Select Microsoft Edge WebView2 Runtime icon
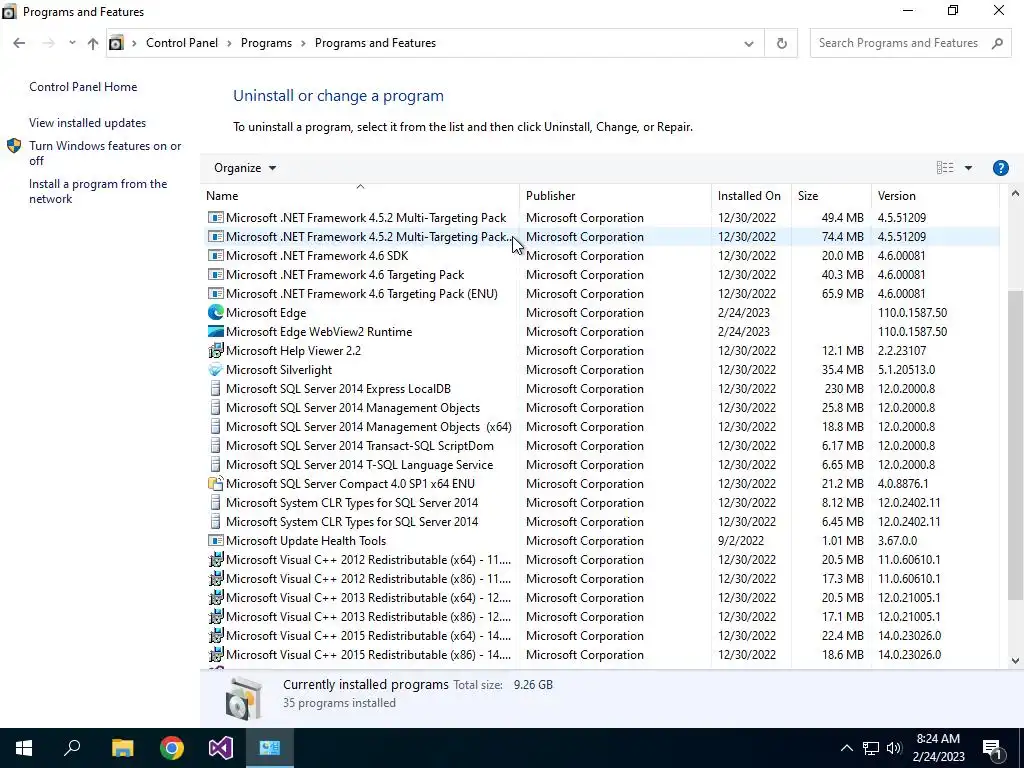 click(216, 332)
